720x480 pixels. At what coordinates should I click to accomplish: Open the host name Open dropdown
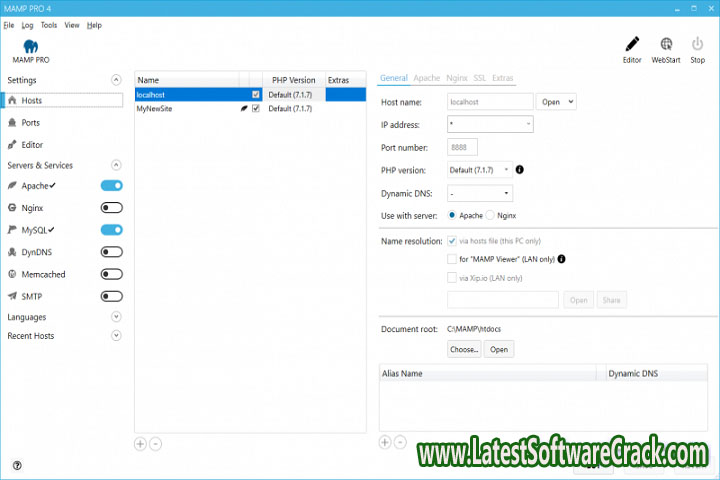tap(556, 102)
